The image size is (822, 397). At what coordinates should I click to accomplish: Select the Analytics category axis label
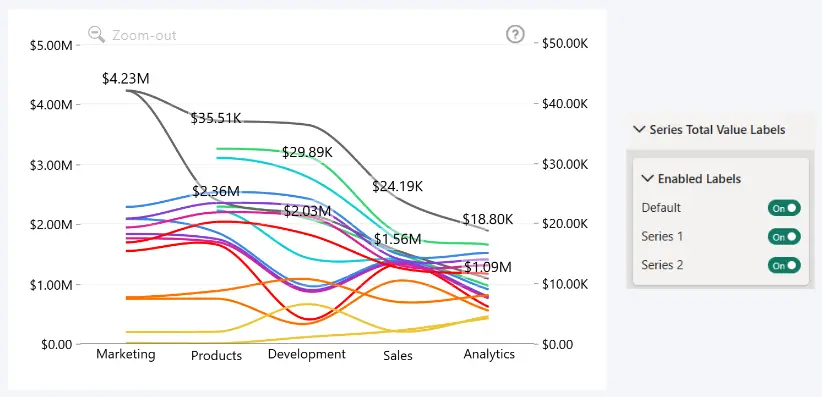489,354
